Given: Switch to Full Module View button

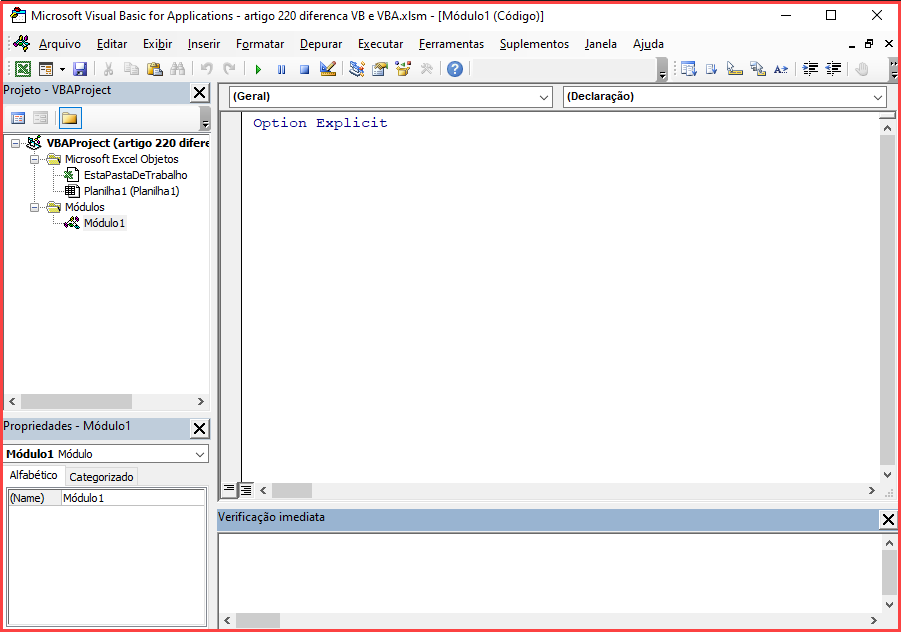Looking at the screenshot, I should (x=245, y=490).
